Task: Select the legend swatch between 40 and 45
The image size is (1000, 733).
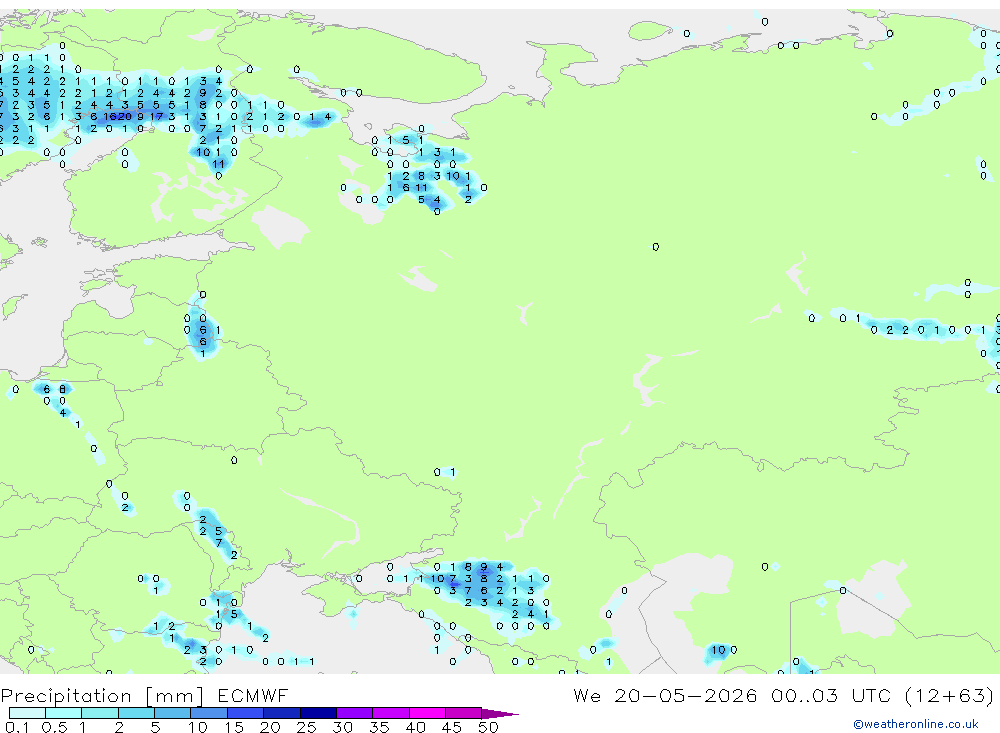Action: (427, 713)
